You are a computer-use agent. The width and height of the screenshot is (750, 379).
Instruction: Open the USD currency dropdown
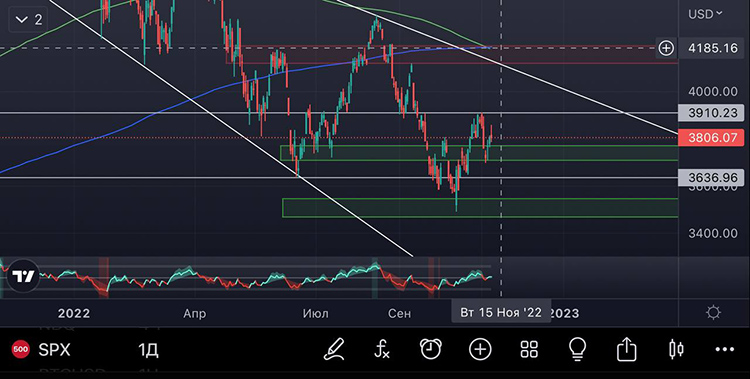[706, 14]
